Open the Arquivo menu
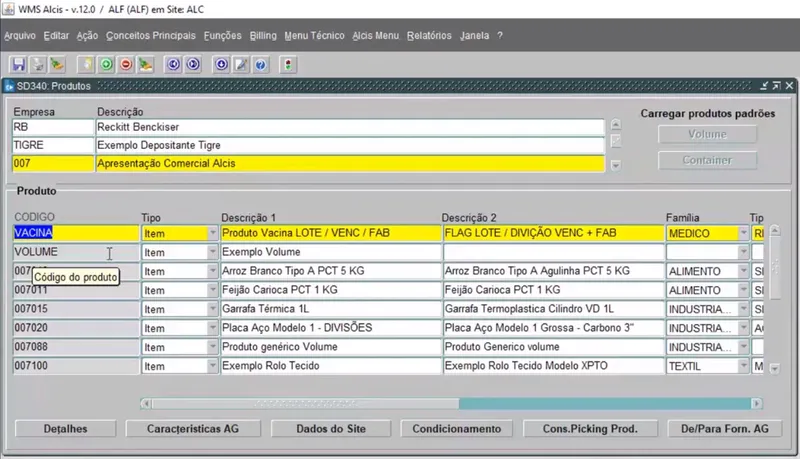Image resolution: width=800 pixels, height=459 pixels. tap(20, 36)
